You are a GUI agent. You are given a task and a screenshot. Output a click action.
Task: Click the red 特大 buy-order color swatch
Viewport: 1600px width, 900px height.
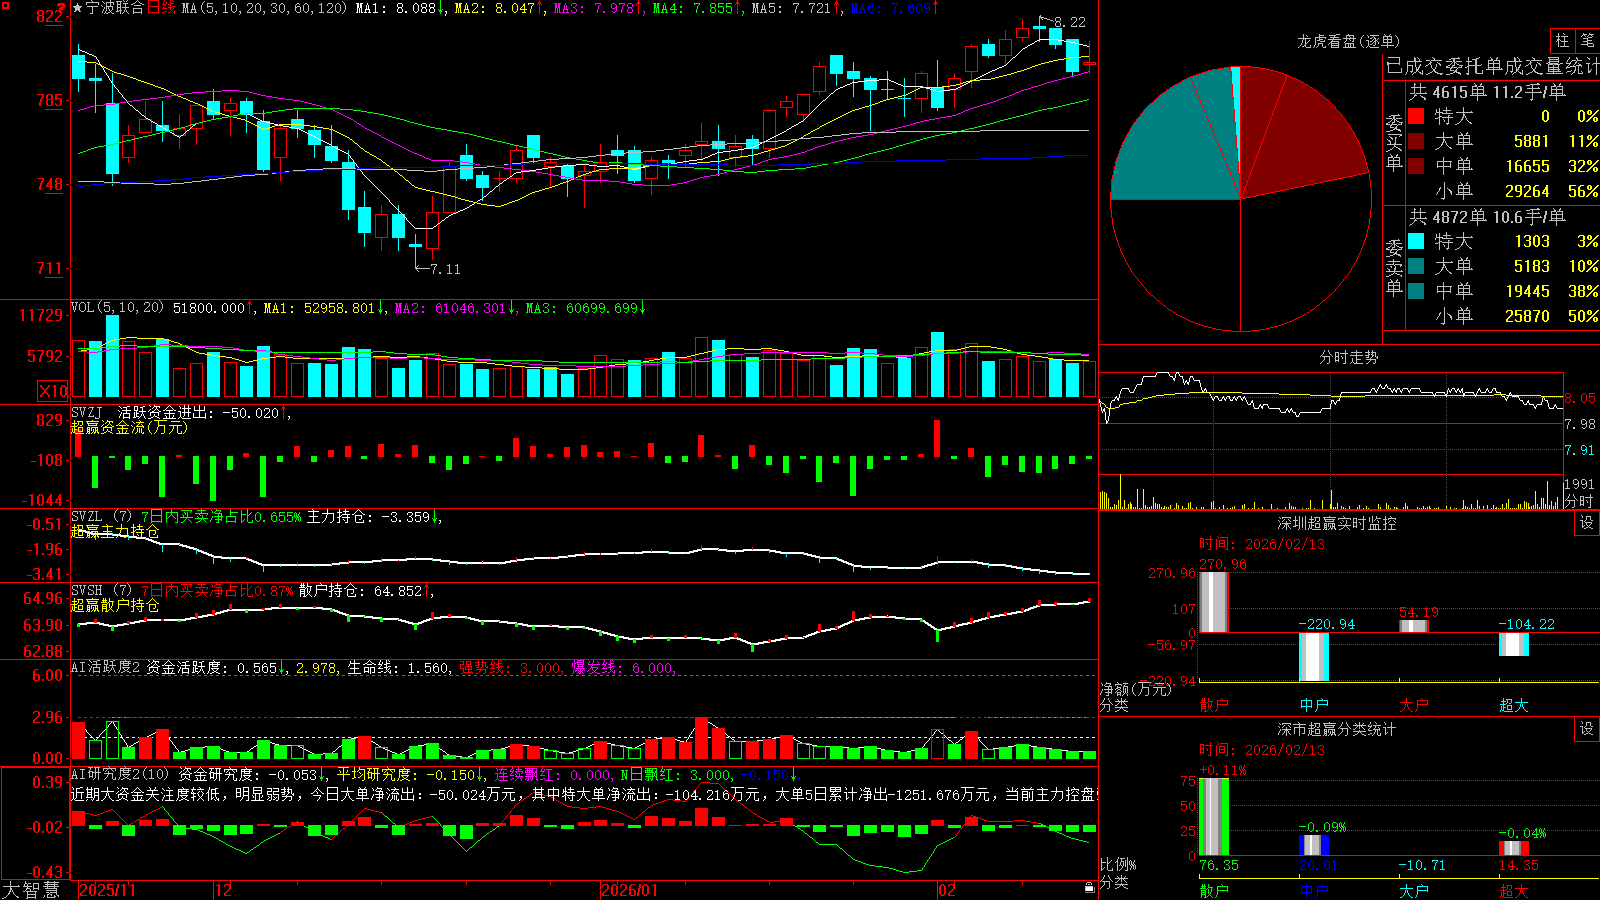1416,116
